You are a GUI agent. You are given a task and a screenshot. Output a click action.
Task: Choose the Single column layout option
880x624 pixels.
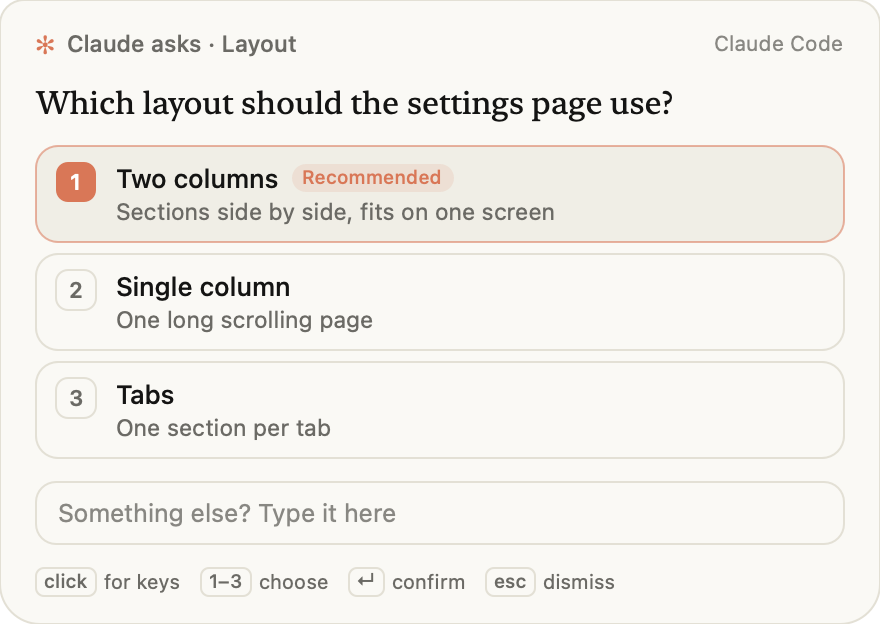point(440,302)
